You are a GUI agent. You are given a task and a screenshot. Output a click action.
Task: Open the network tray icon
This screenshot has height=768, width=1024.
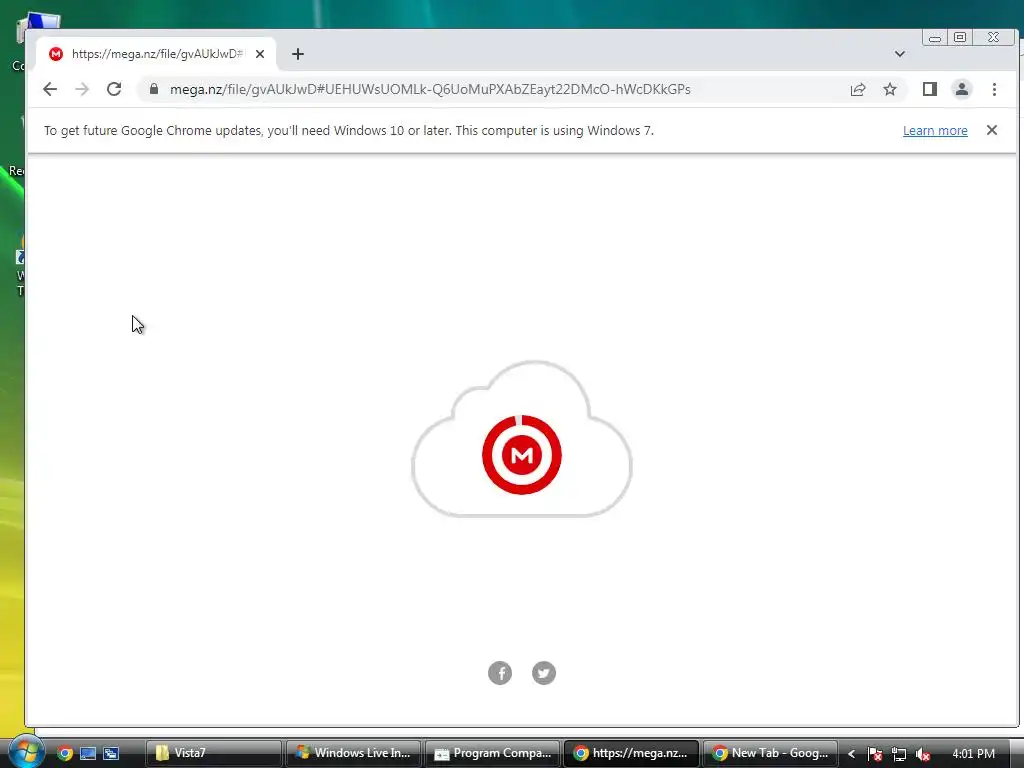pos(899,754)
